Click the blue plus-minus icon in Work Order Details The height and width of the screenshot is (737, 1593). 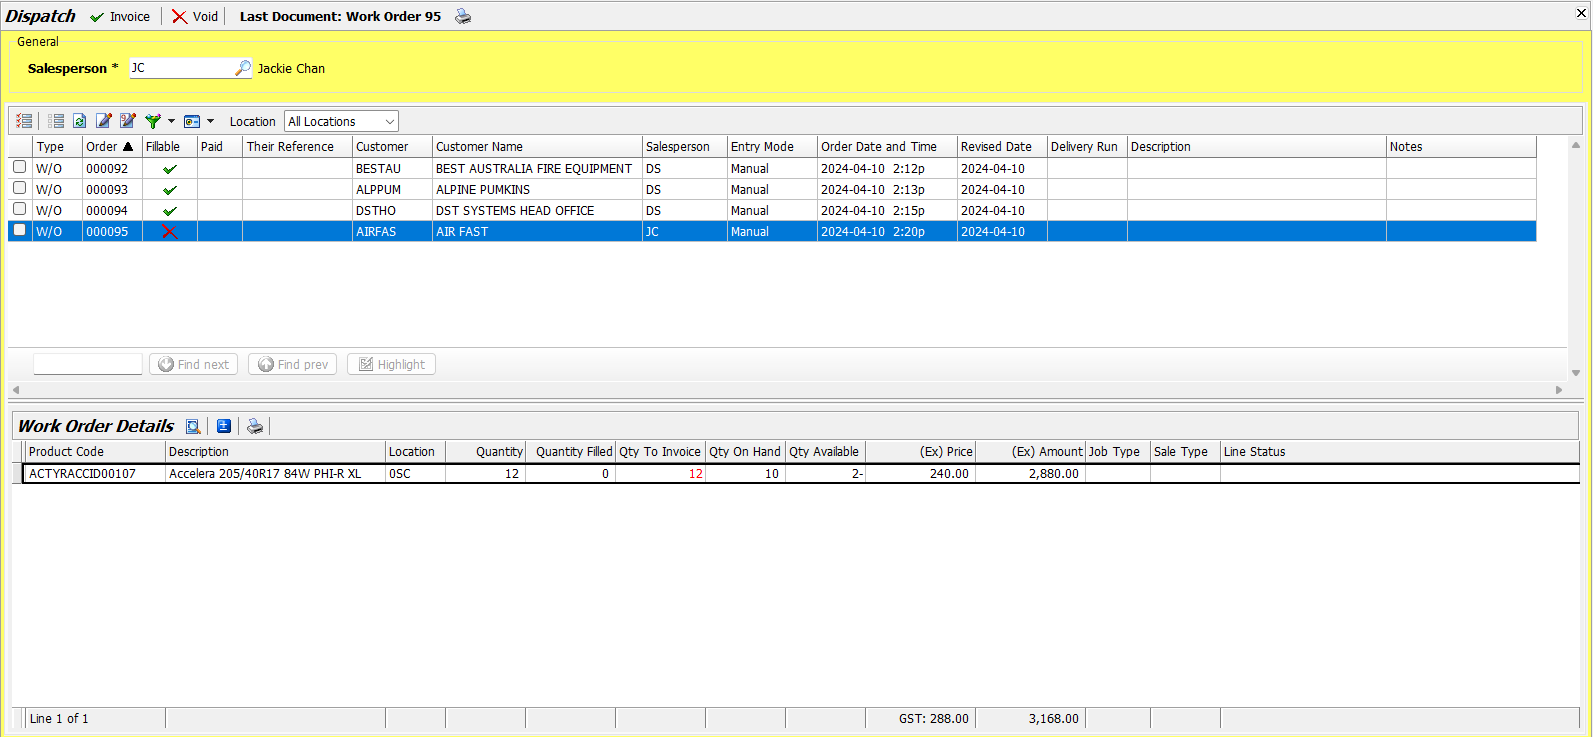(224, 426)
